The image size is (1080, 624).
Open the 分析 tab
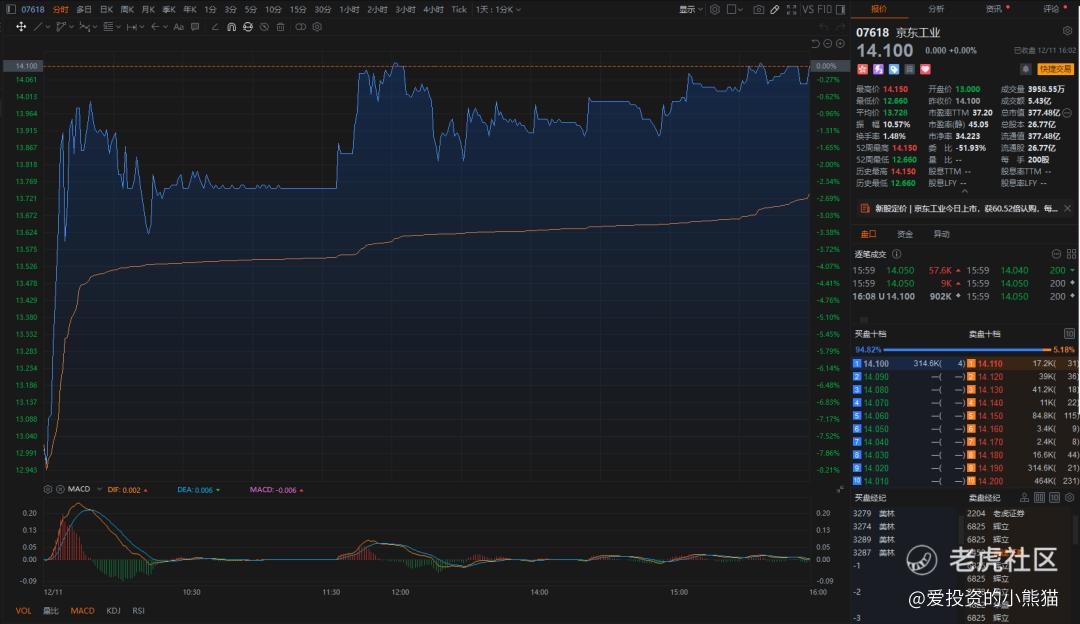pos(936,9)
